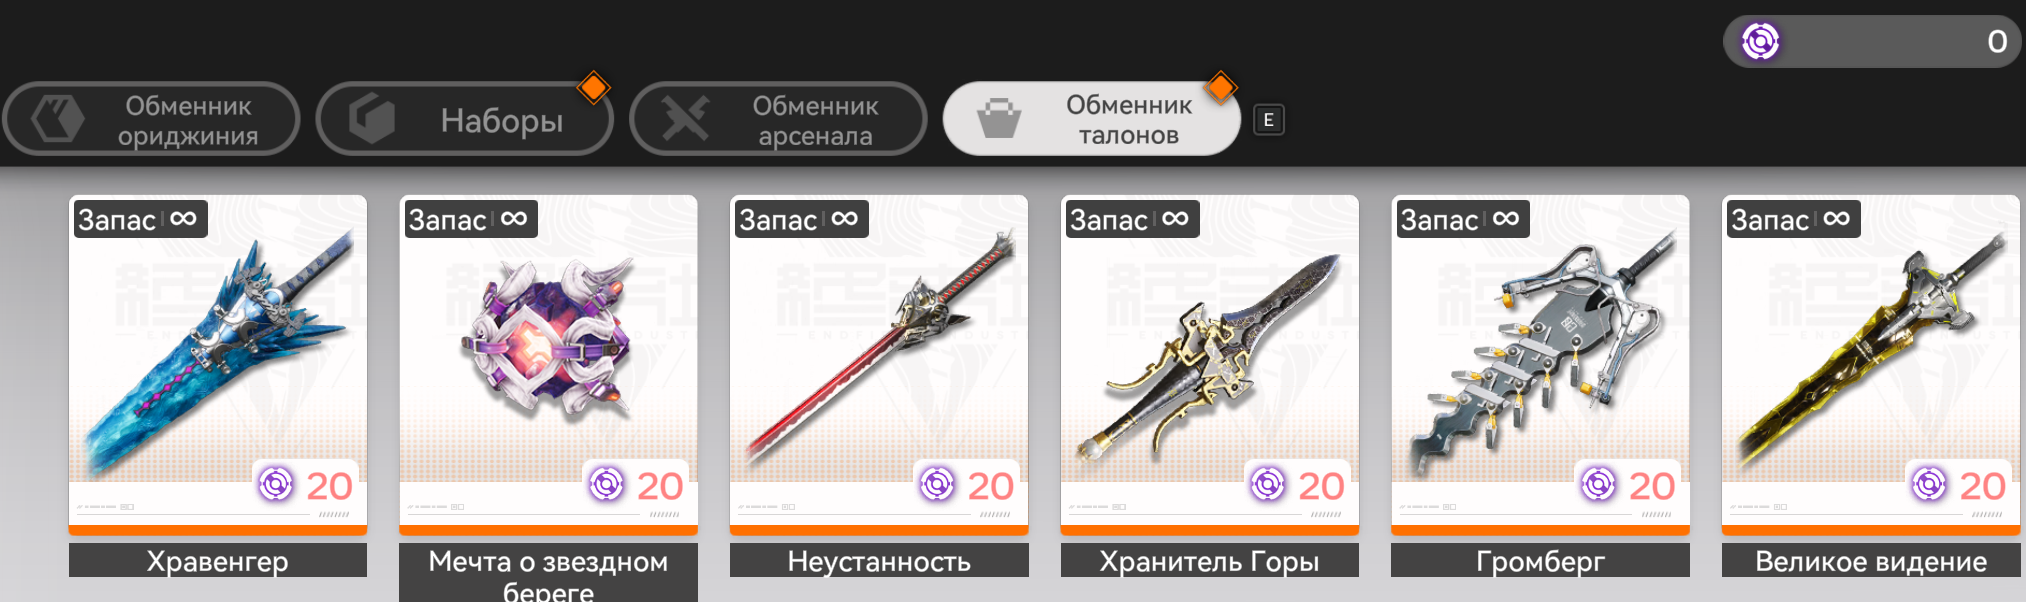Screen dimensions: 2026x602
Task: Select the Обменник талонов tab
Action: tap(1092, 119)
